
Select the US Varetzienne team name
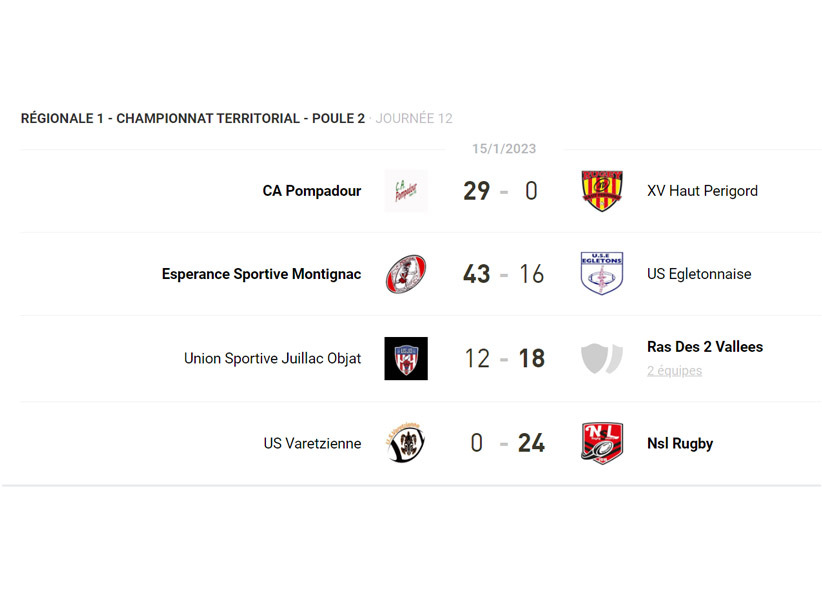coord(312,443)
